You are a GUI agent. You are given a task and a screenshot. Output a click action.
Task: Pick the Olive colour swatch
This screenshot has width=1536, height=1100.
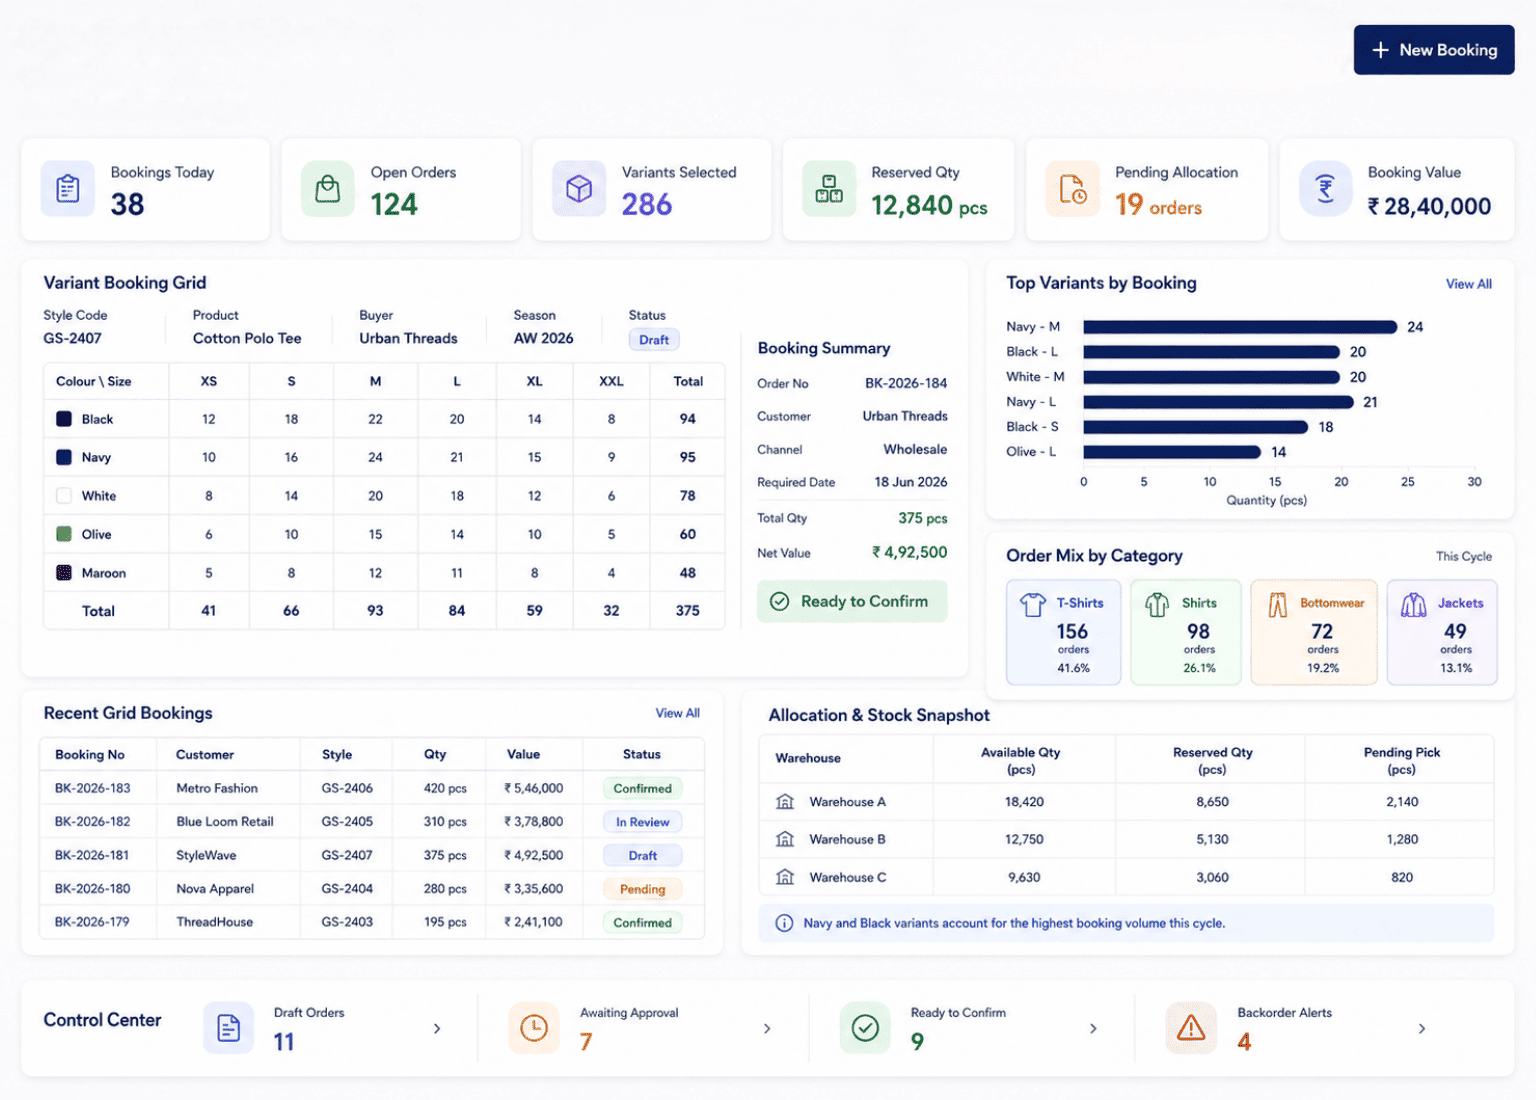[64, 534]
